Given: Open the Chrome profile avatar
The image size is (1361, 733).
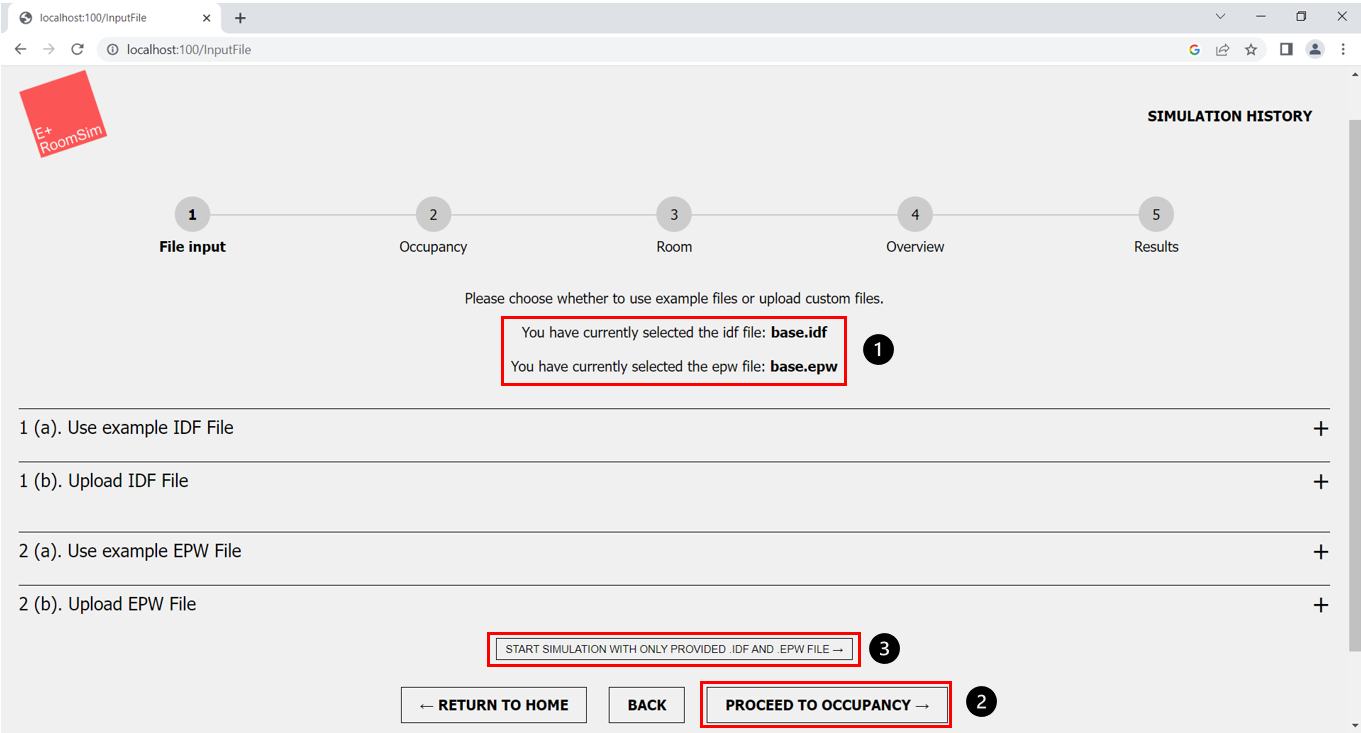Looking at the screenshot, I should tap(1314, 49).
